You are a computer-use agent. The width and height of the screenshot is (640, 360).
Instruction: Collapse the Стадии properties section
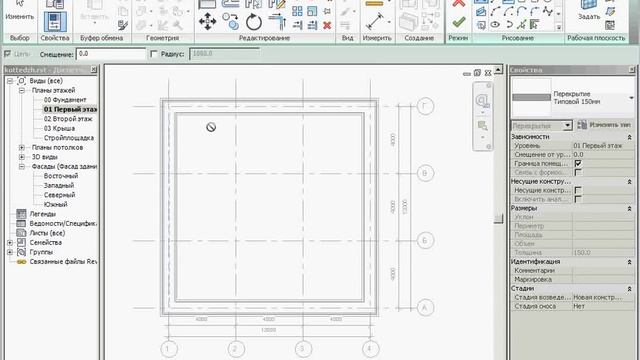coord(629,289)
